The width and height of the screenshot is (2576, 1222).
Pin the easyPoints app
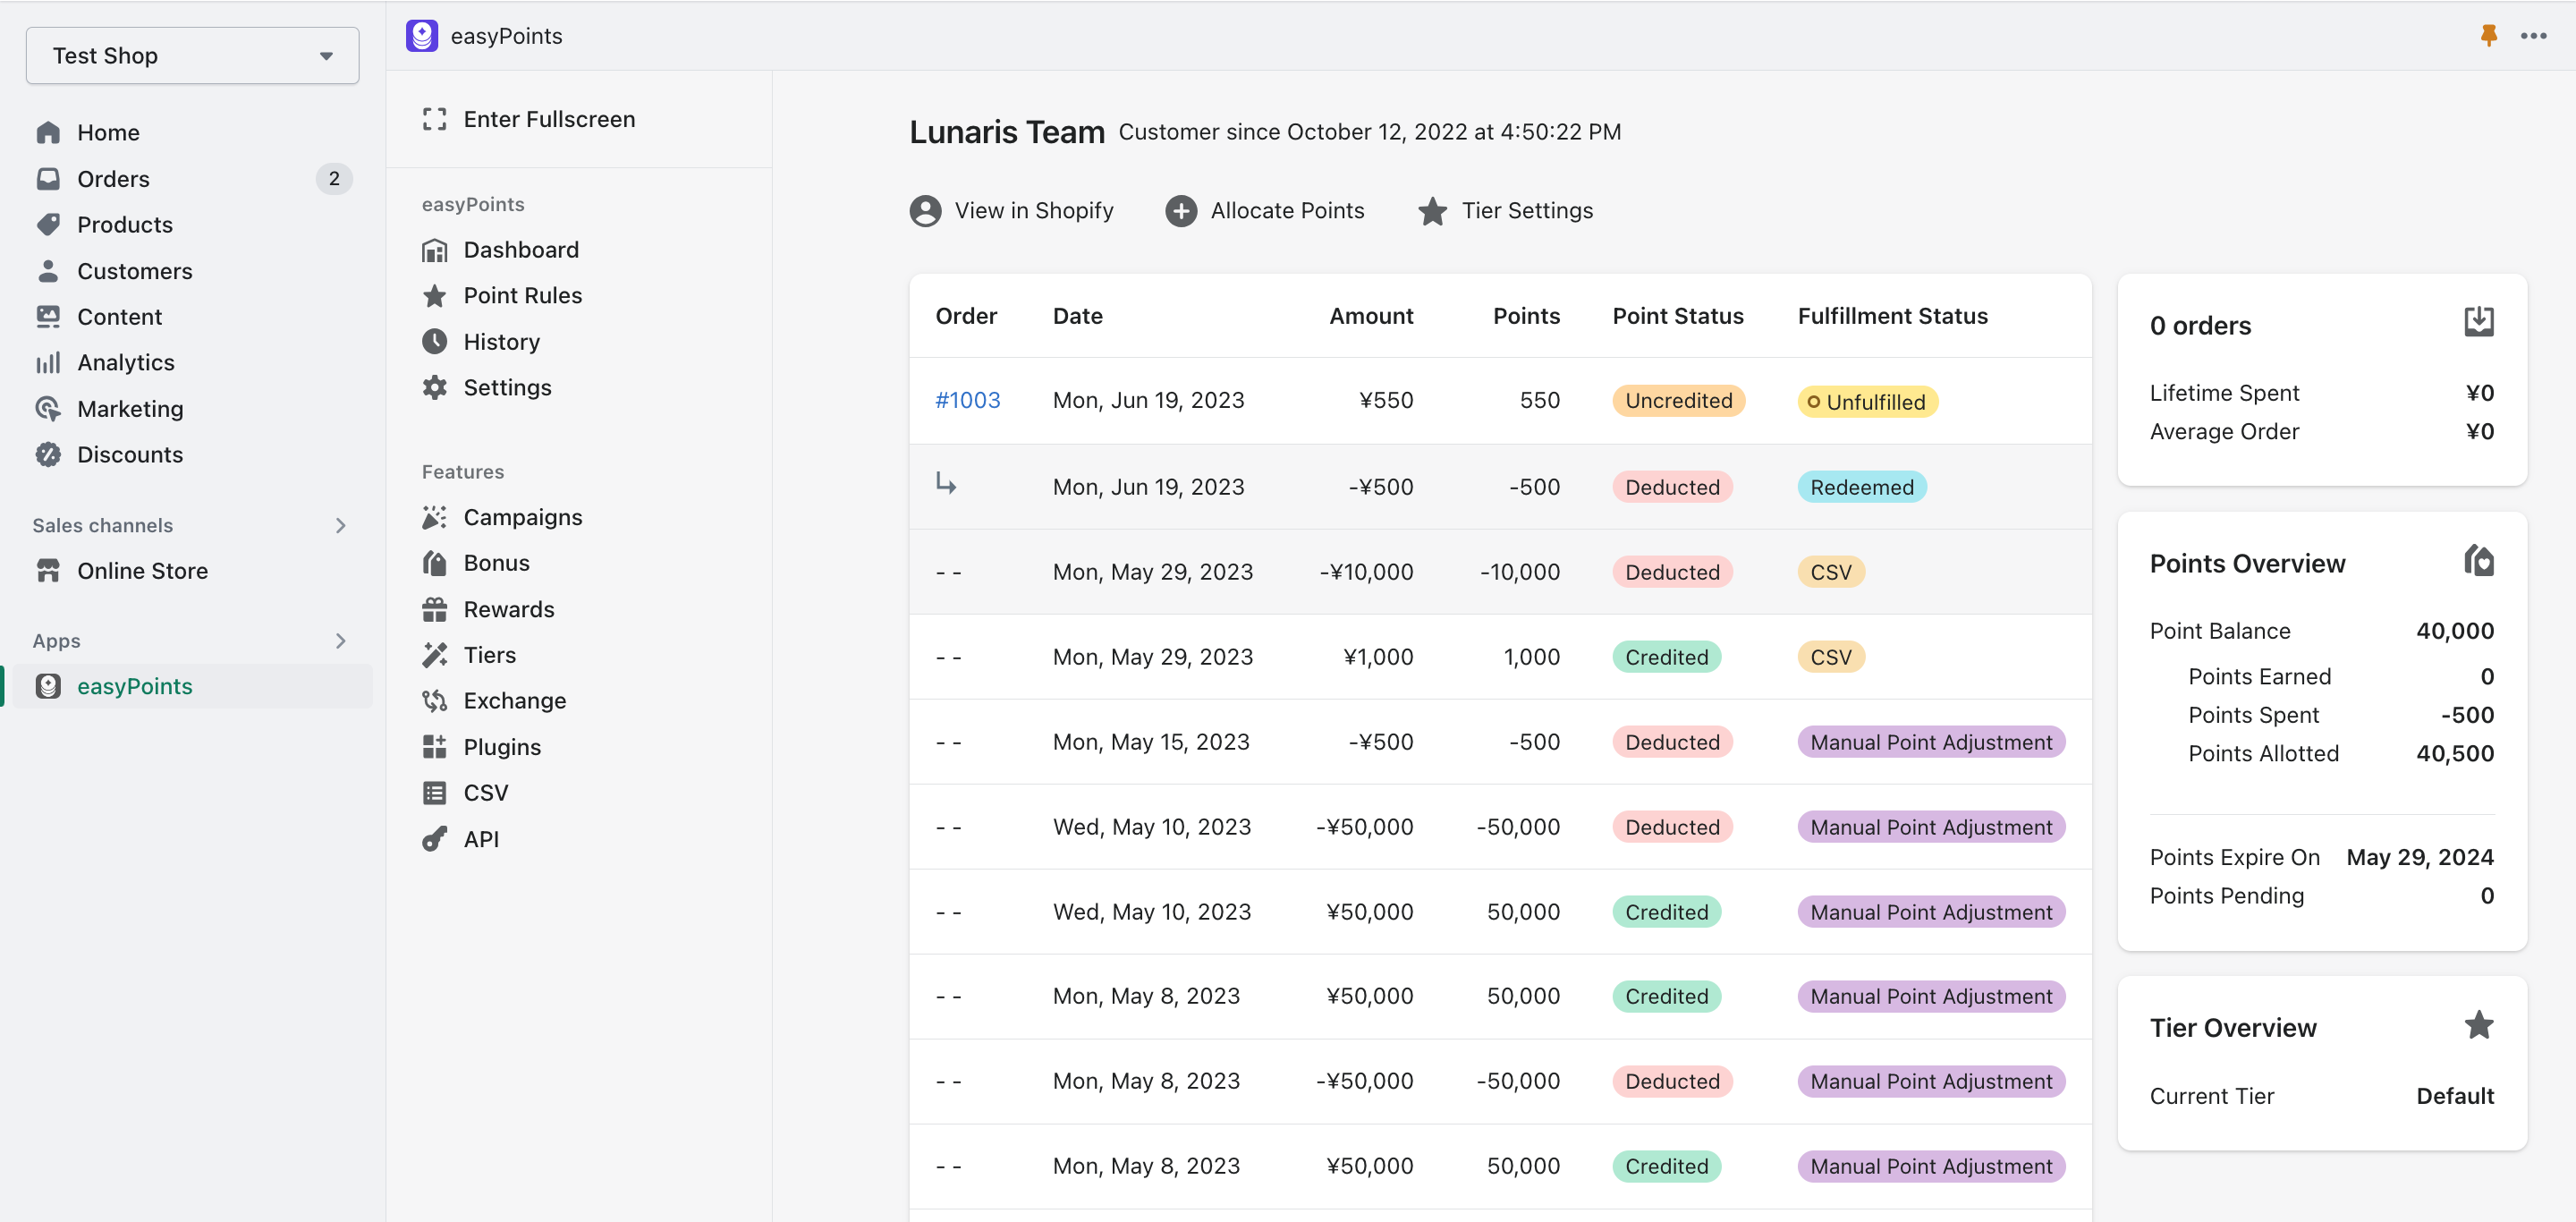pos(2490,36)
